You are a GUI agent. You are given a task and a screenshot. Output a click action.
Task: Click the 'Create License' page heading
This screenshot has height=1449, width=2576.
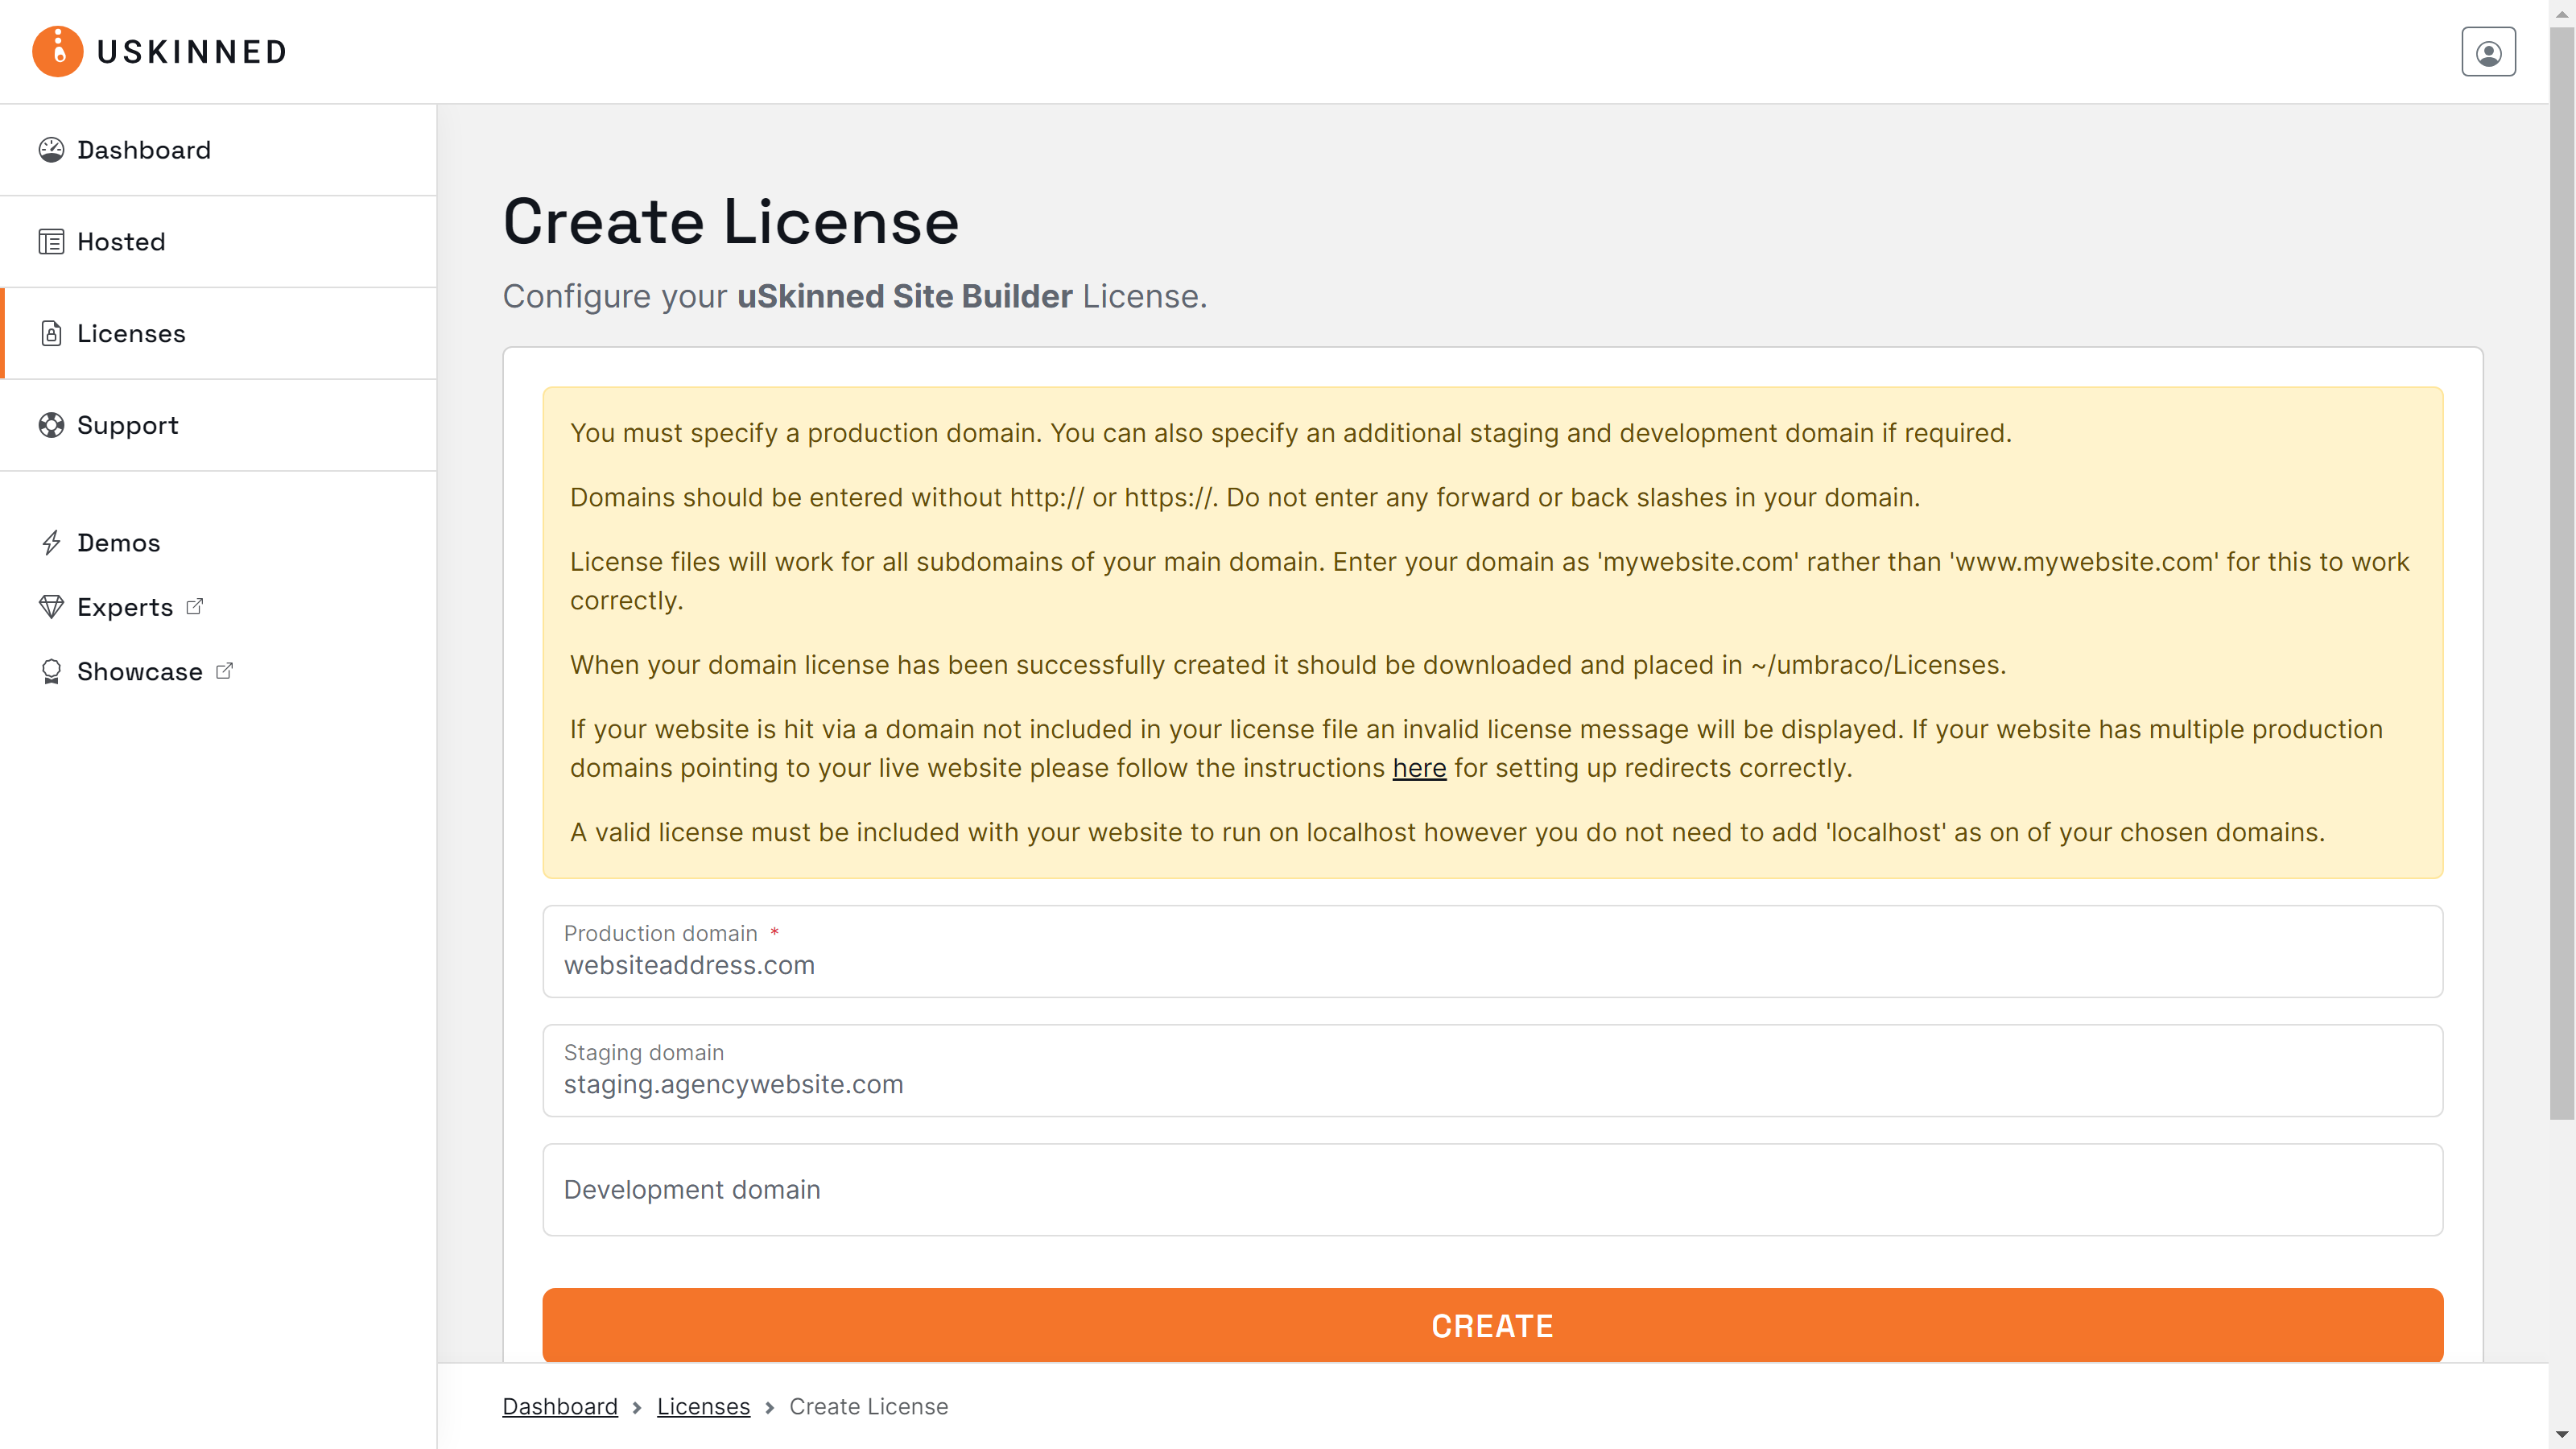(x=731, y=221)
